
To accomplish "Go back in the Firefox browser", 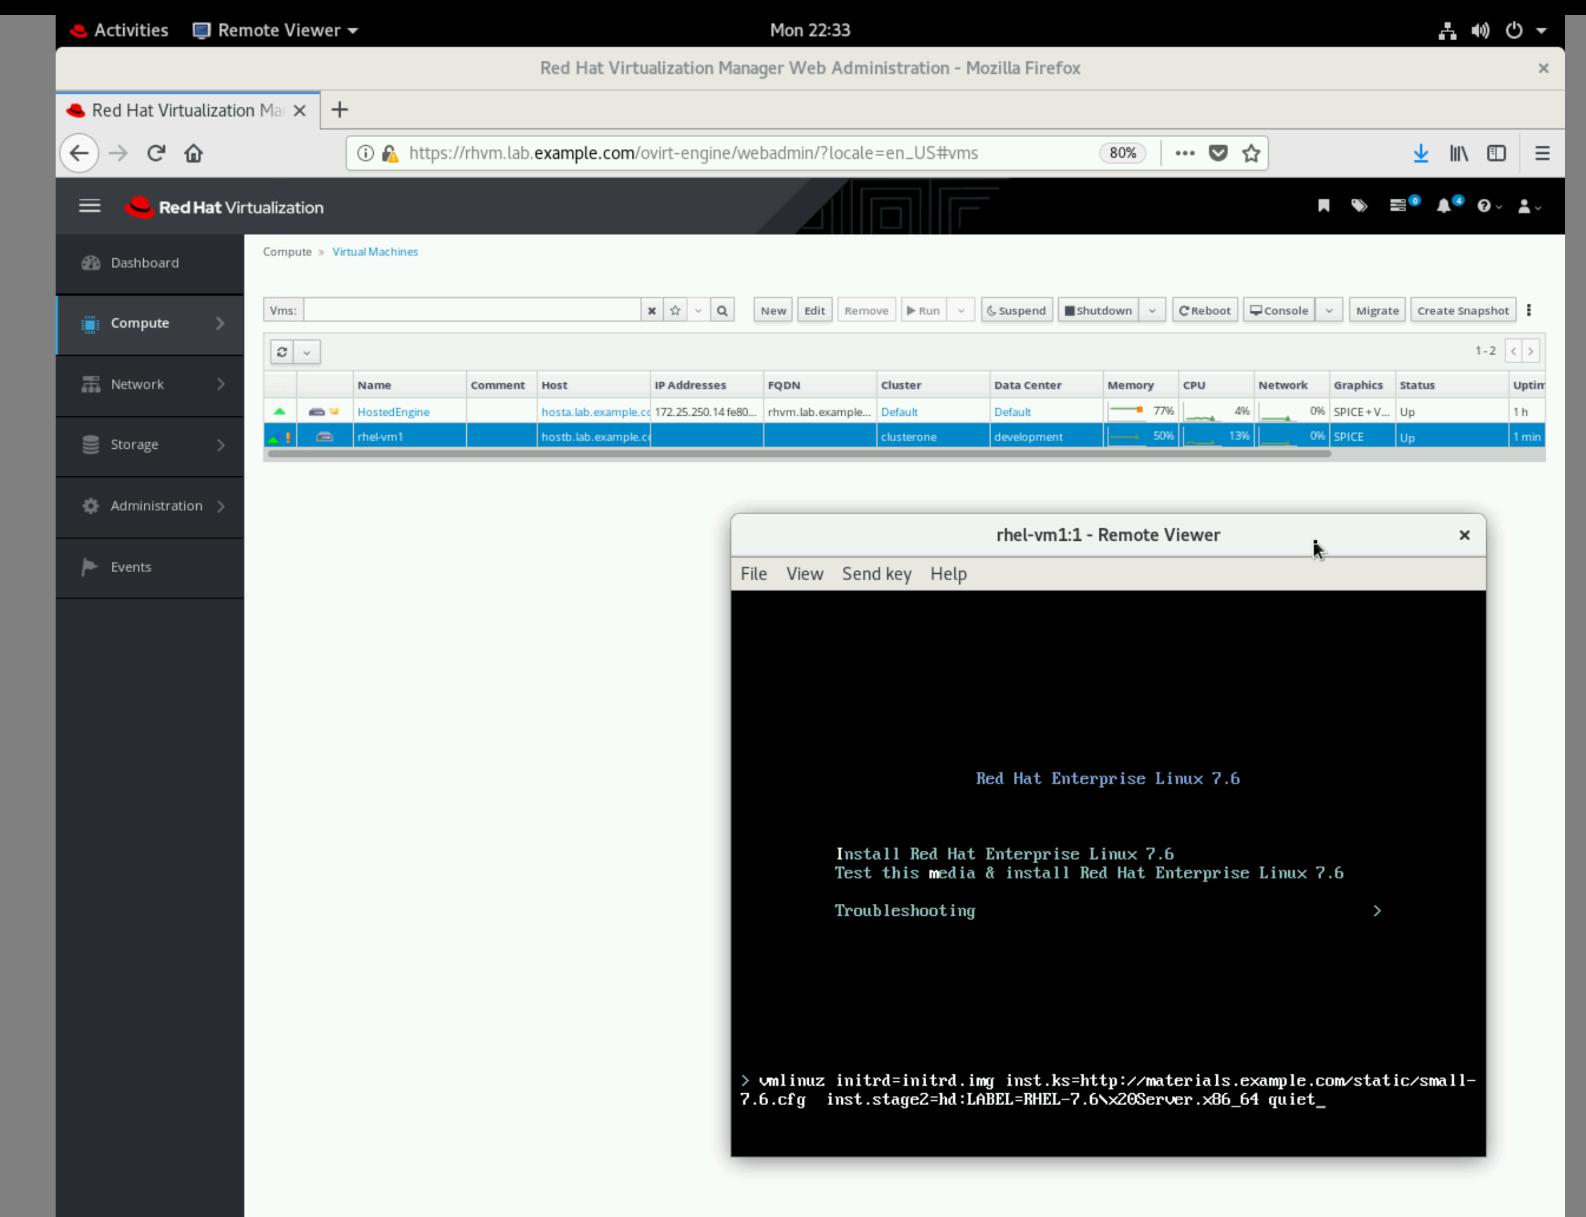I will tap(79, 153).
